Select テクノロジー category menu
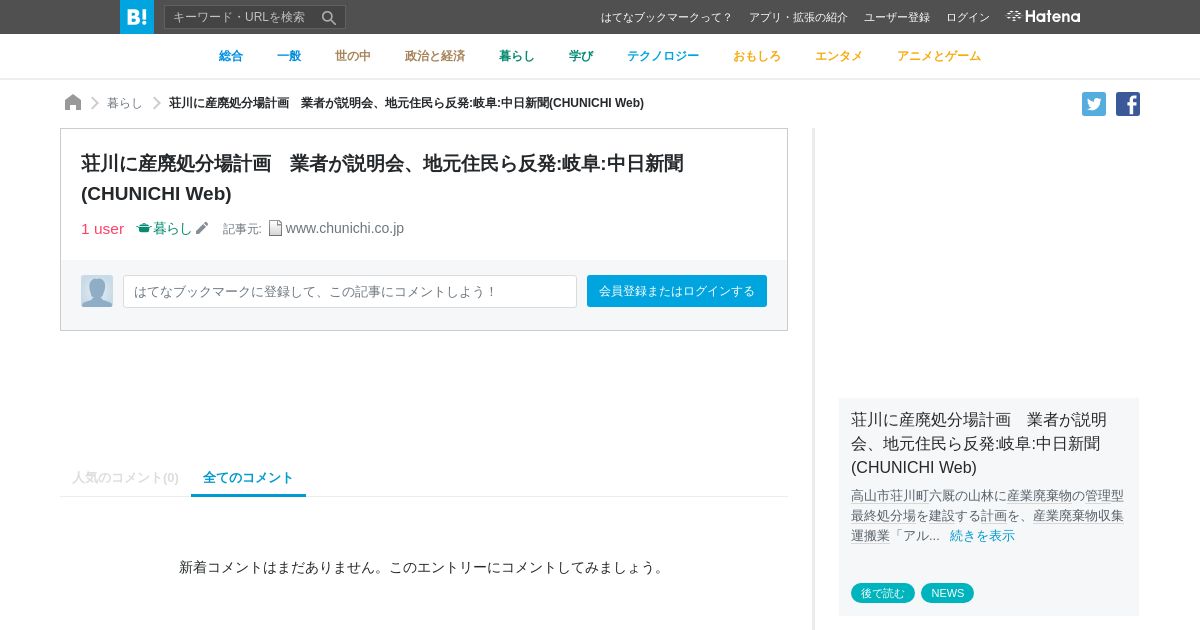 click(663, 56)
